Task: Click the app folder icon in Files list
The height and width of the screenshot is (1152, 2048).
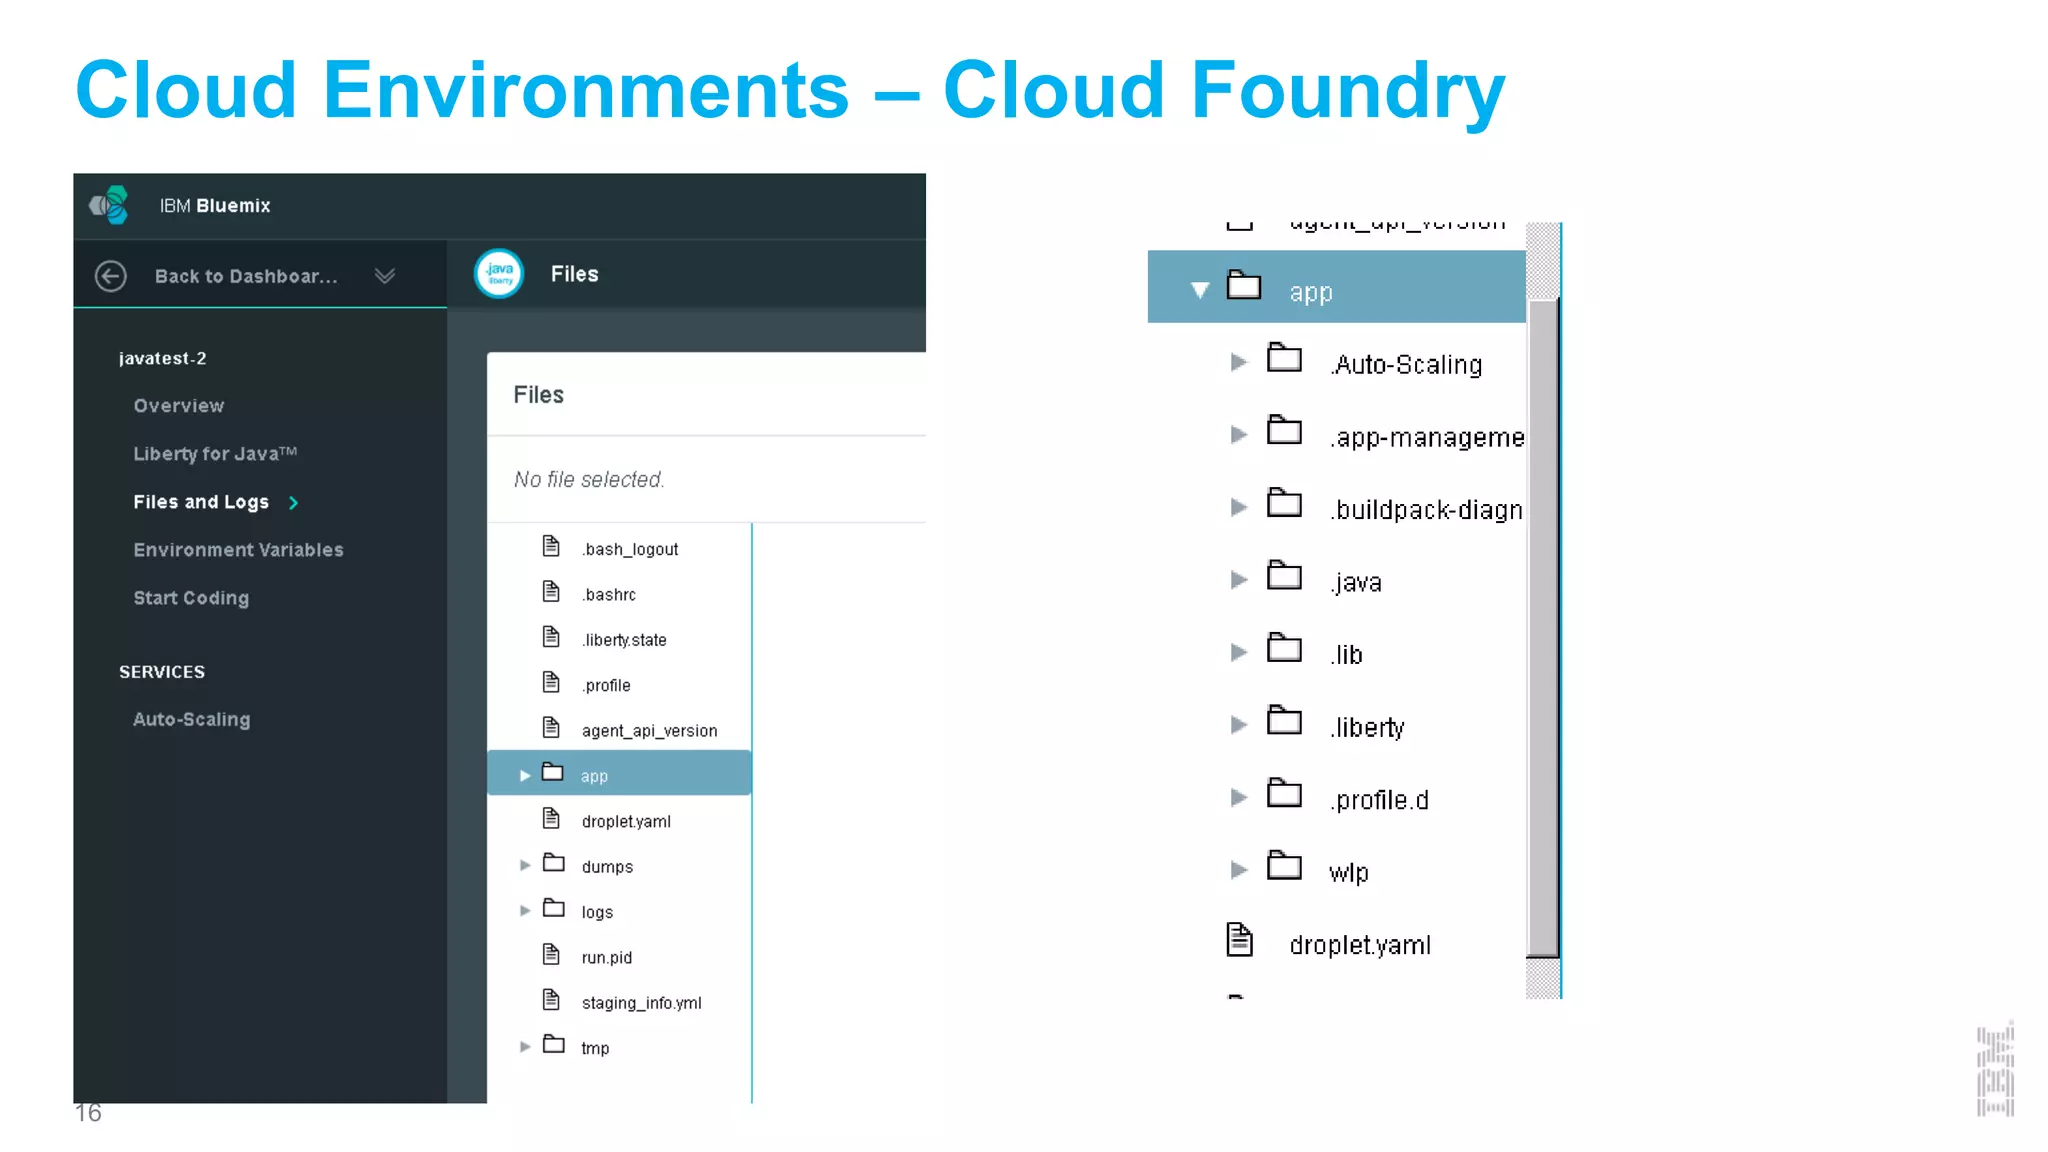Action: coord(553,772)
